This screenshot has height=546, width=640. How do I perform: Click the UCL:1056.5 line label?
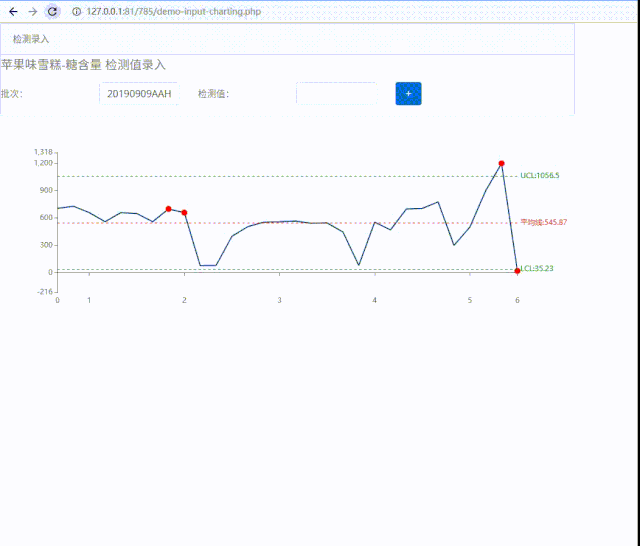pyautogui.click(x=540, y=175)
